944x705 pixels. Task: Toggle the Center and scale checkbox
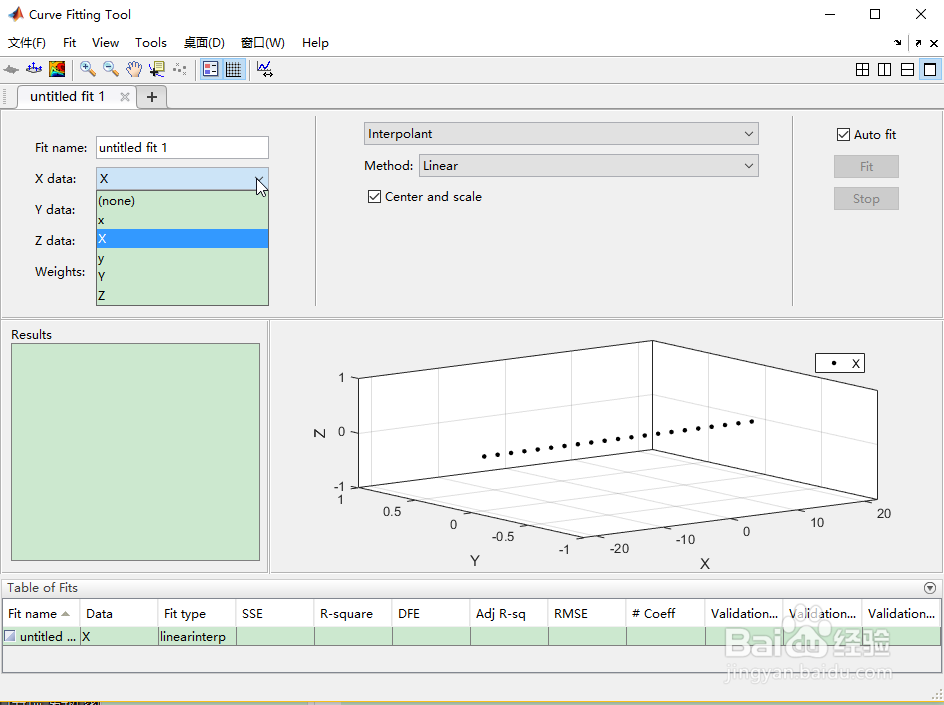[374, 197]
